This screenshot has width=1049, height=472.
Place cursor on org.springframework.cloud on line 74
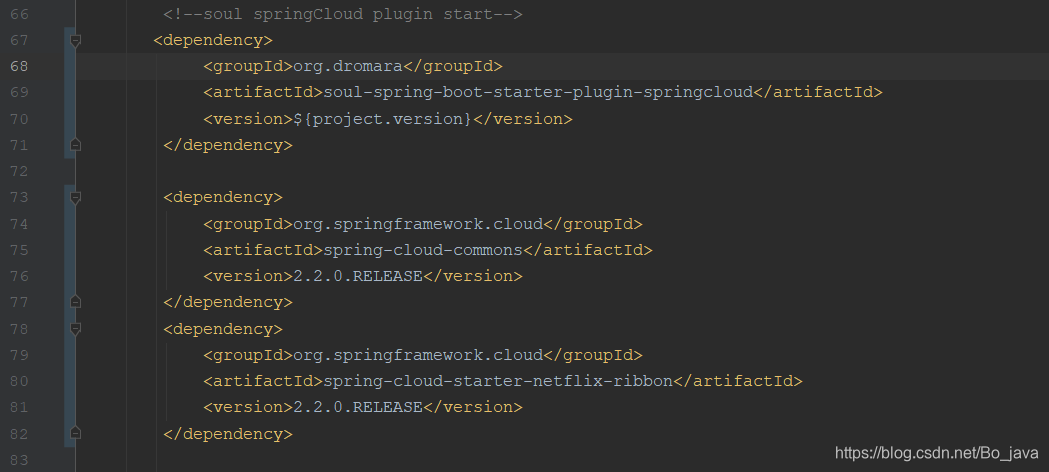(418, 223)
